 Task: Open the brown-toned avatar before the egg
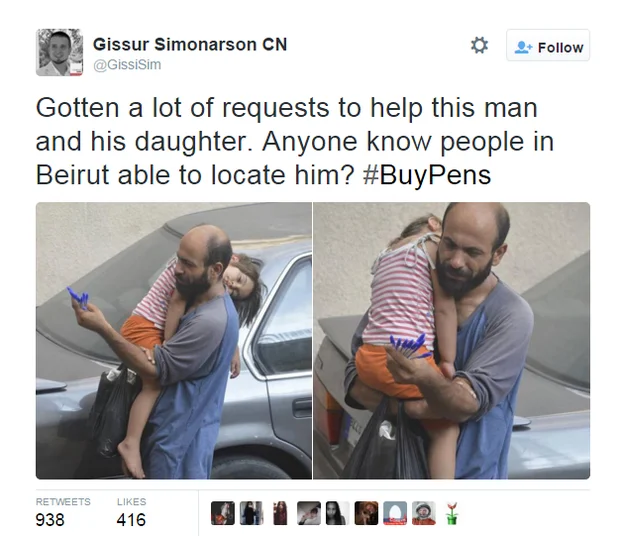point(366,513)
